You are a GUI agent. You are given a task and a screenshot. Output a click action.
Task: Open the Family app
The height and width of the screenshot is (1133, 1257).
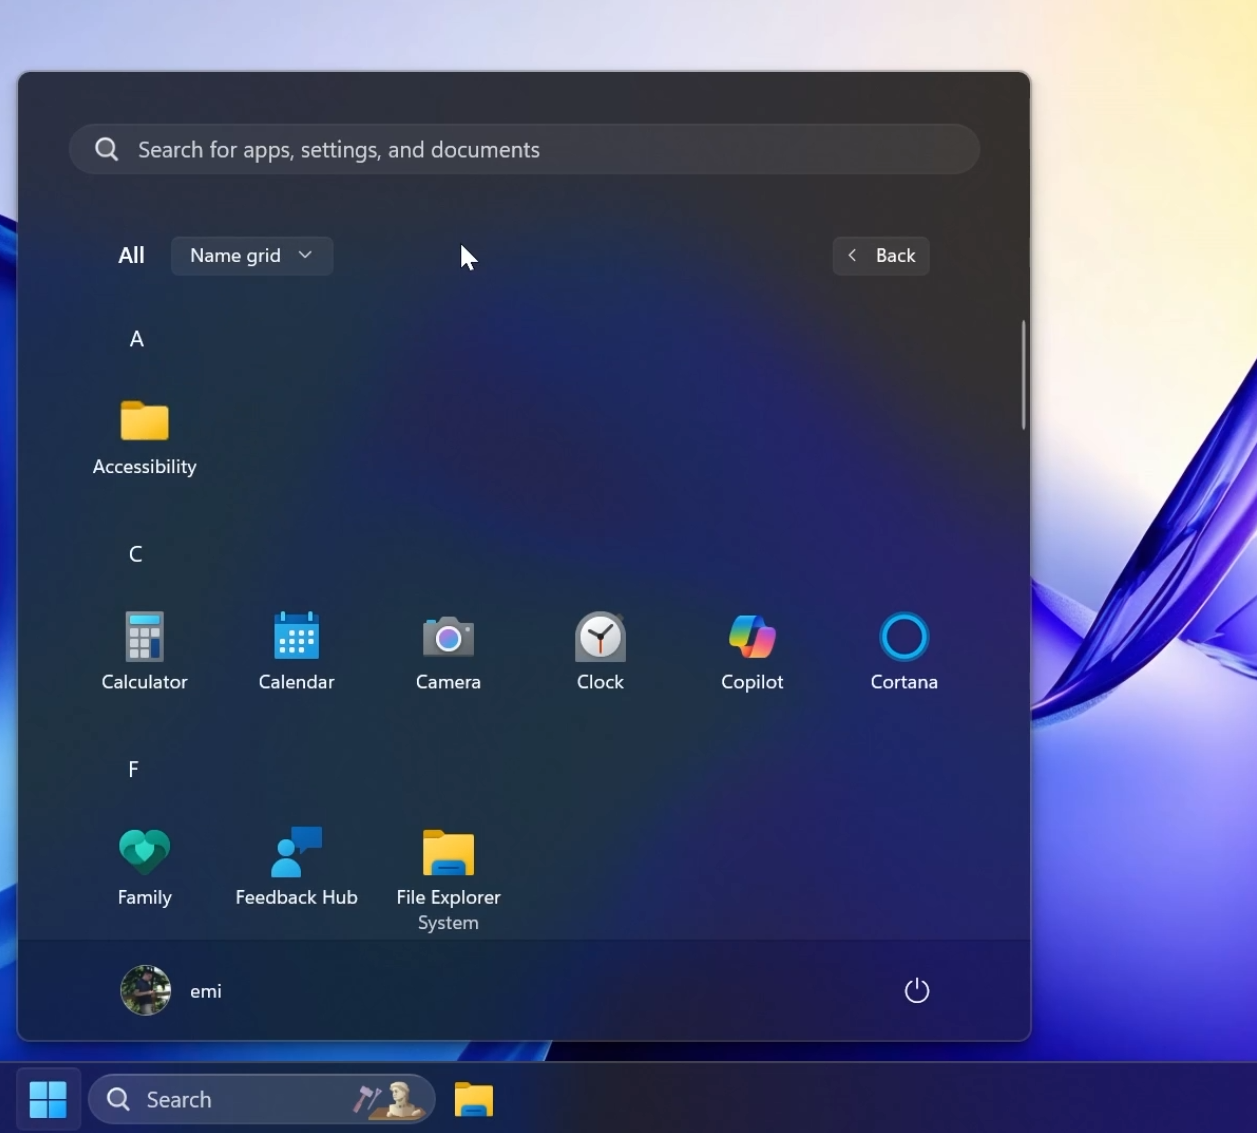pos(144,865)
